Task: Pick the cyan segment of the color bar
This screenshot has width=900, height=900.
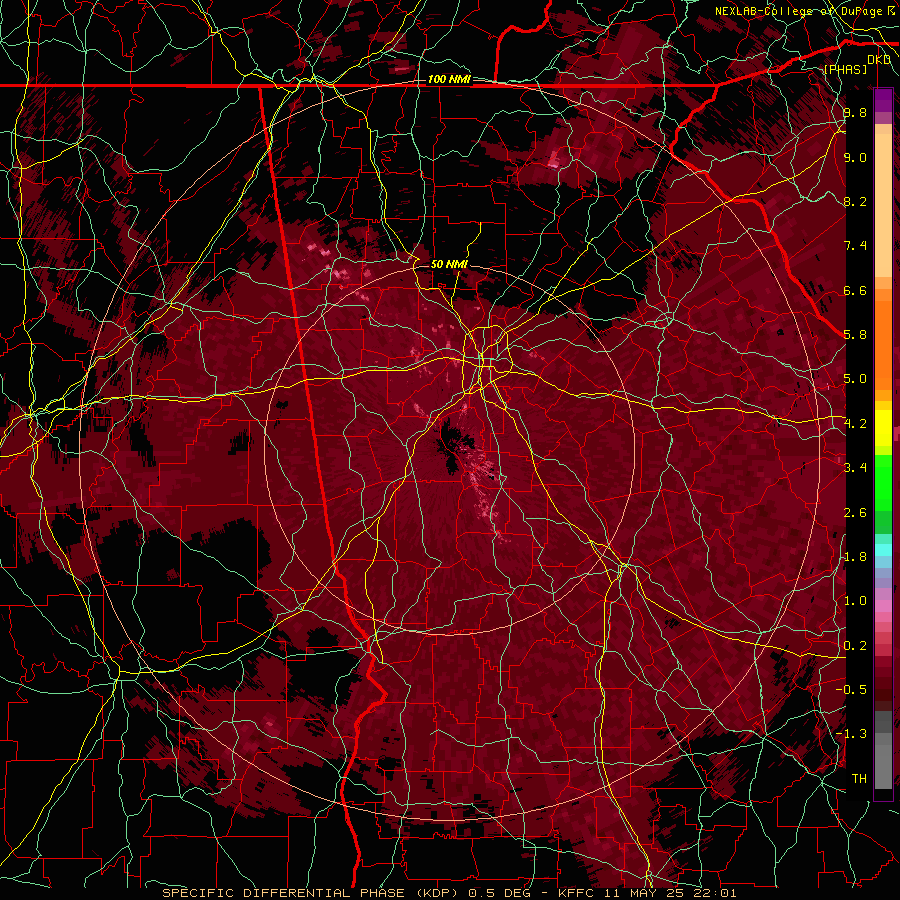Action: pos(883,550)
